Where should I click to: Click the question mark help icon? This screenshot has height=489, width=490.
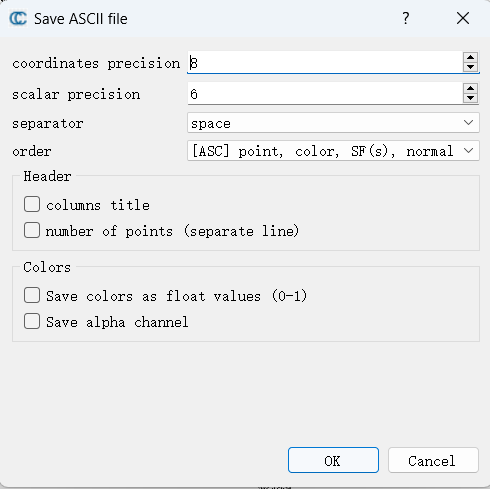405,18
